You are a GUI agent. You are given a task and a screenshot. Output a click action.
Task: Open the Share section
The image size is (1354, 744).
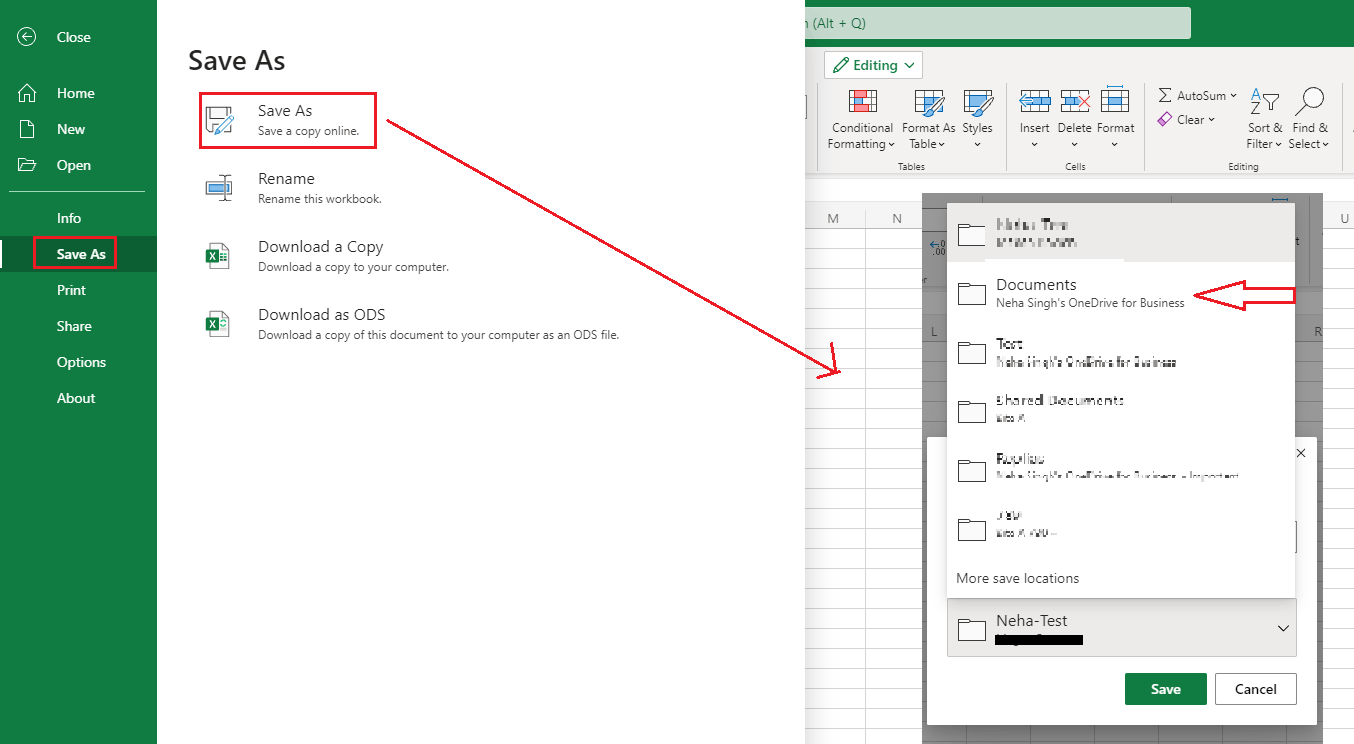coord(74,326)
